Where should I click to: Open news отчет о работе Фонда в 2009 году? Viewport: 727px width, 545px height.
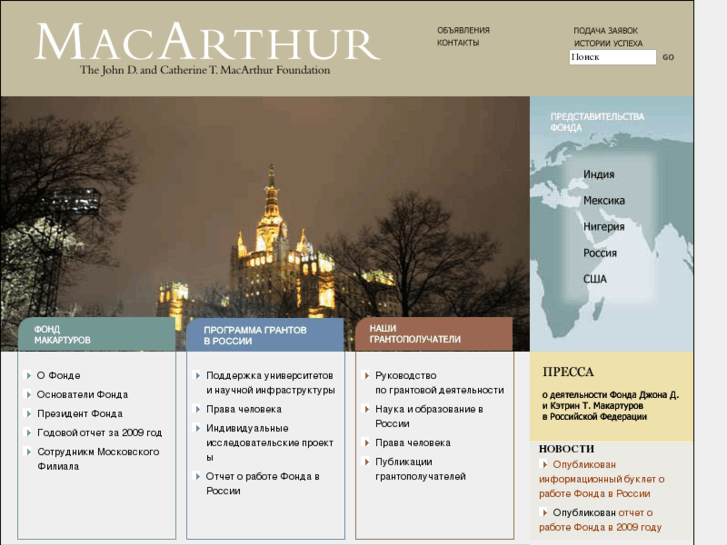click(600, 520)
